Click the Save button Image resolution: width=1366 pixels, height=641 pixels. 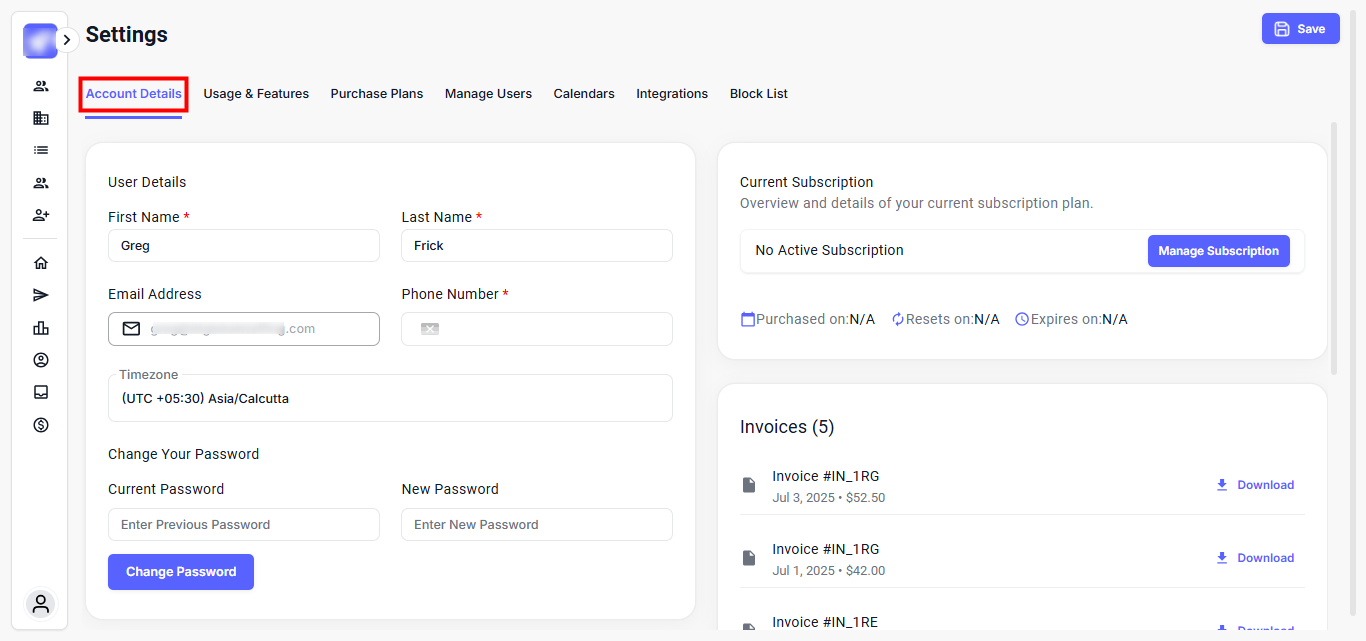click(x=1300, y=29)
